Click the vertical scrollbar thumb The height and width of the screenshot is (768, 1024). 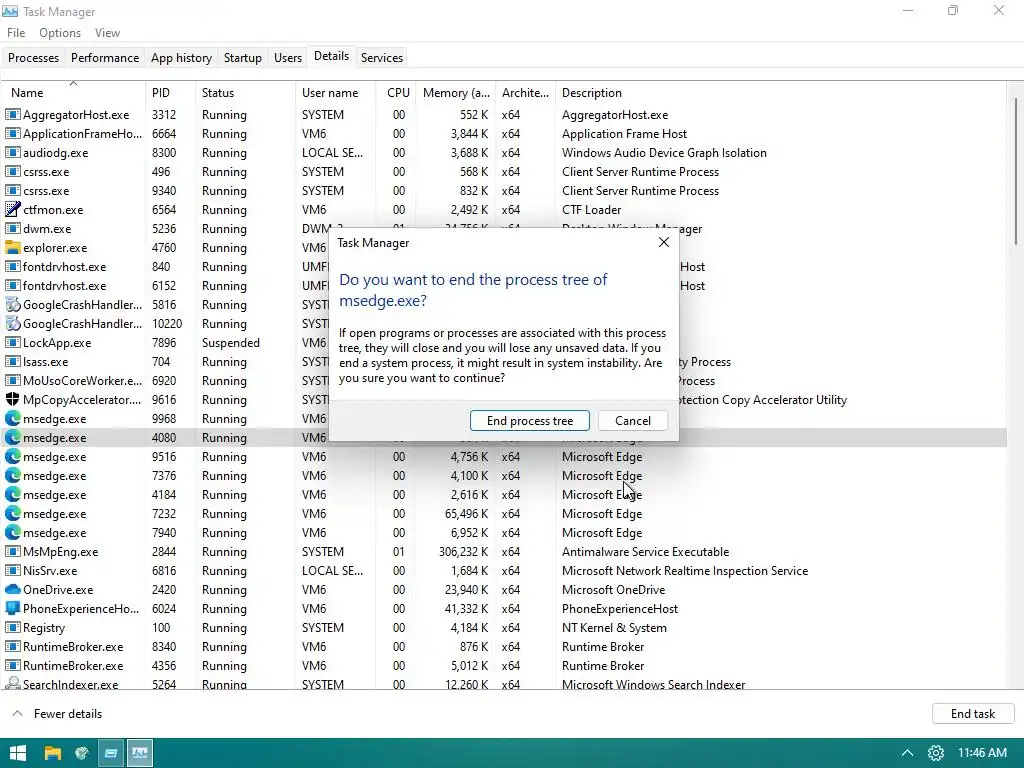[1016, 171]
